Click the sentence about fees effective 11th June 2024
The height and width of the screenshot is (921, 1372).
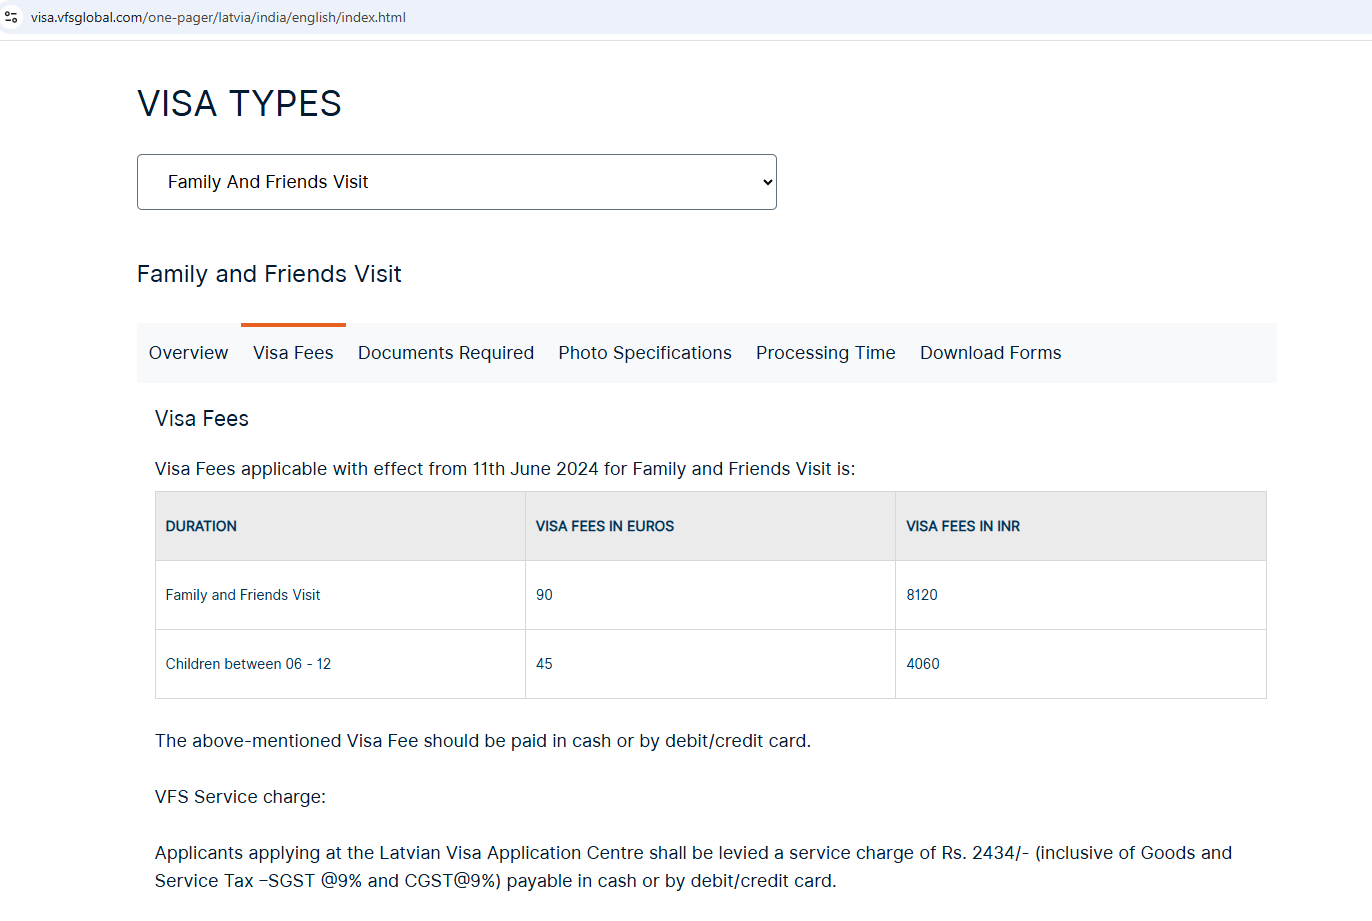[x=505, y=469]
